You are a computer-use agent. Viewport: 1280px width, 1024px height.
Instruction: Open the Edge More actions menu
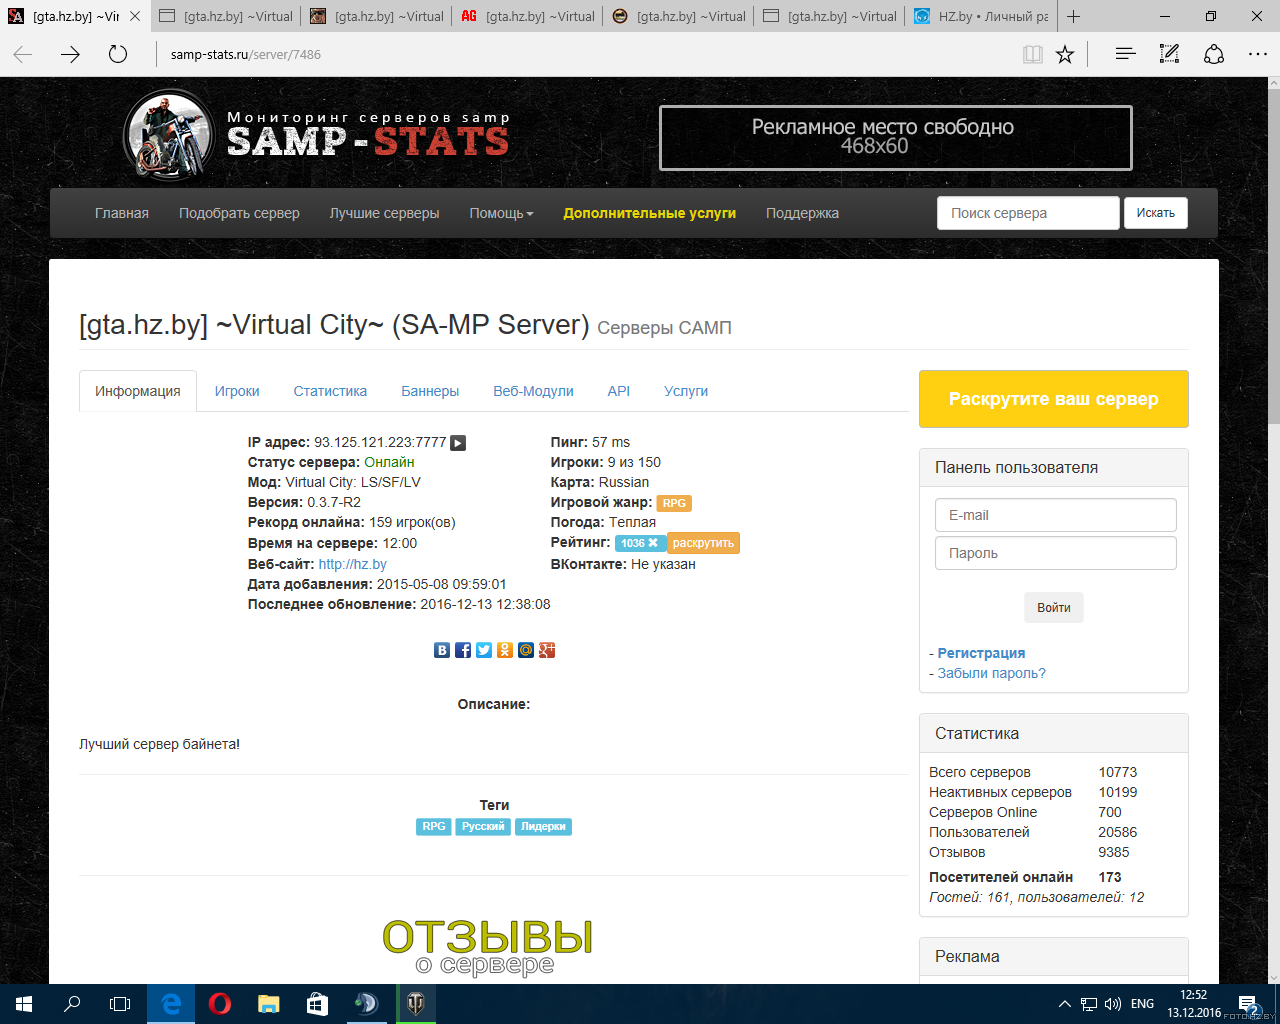[1258, 54]
